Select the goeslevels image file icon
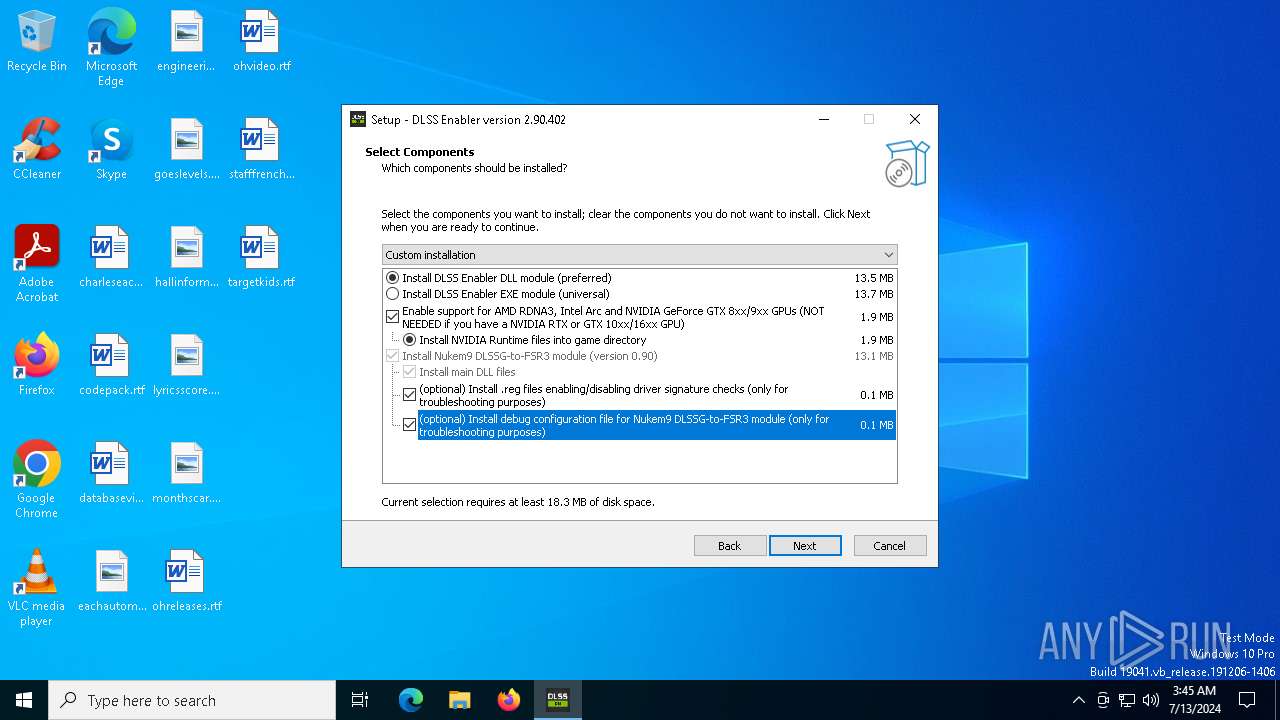The image size is (1280, 720). tap(186, 150)
